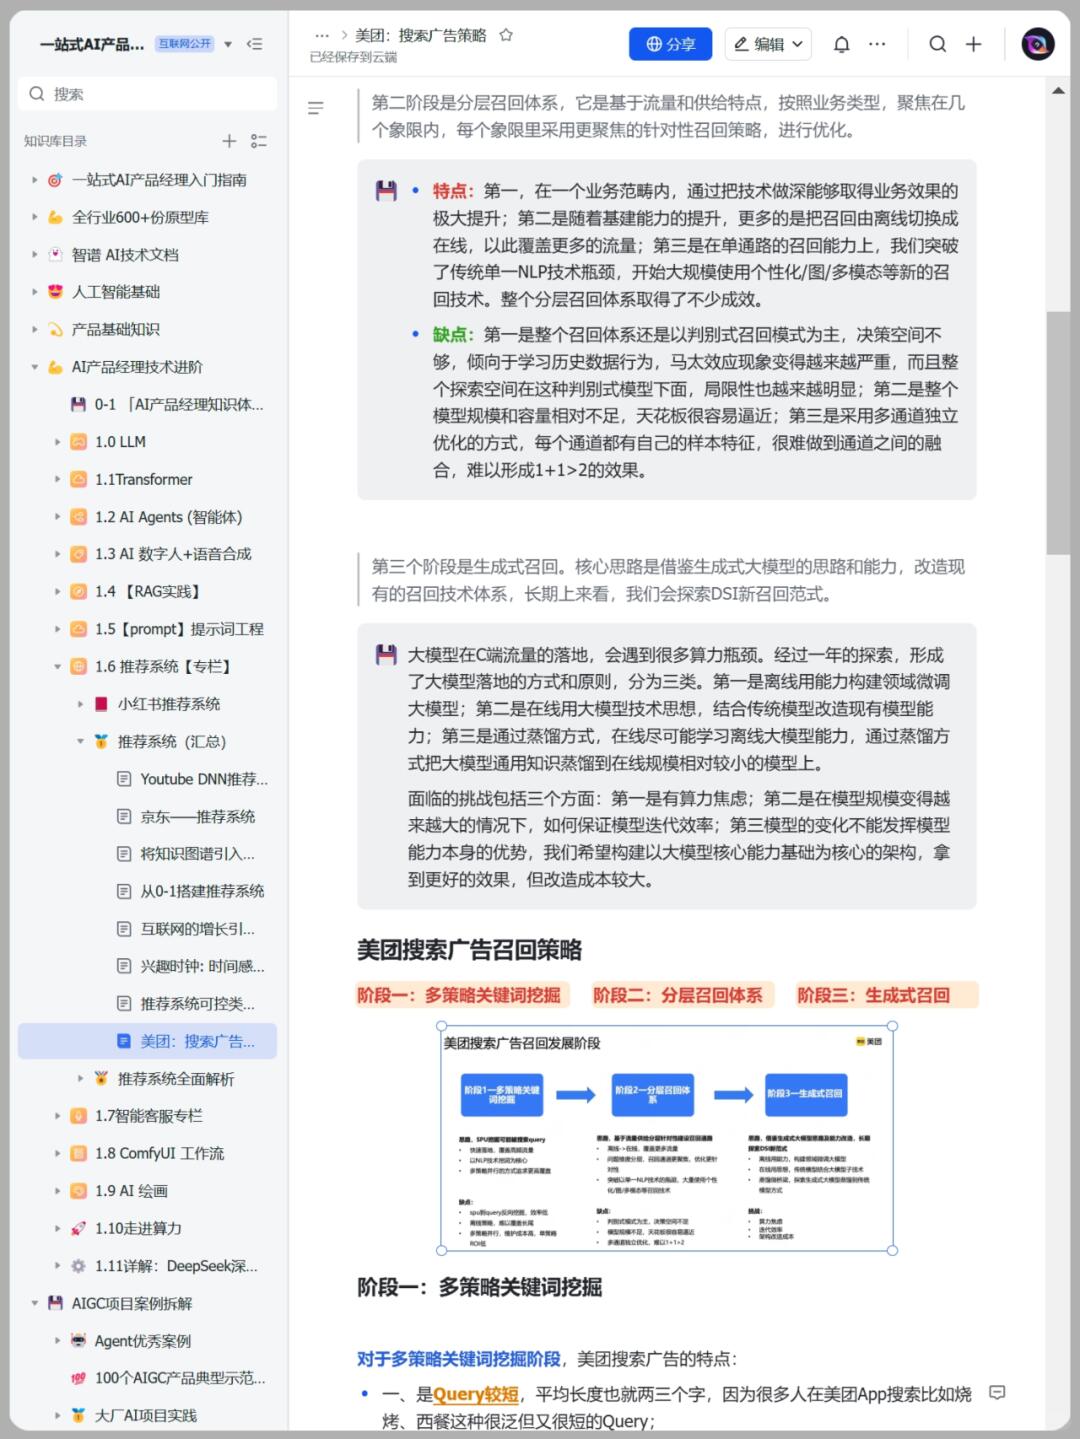Click the floppy icon of 0-1 AI产品经理知识体
Image resolution: width=1080 pixels, height=1439 pixels.
(x=78, y=404)
